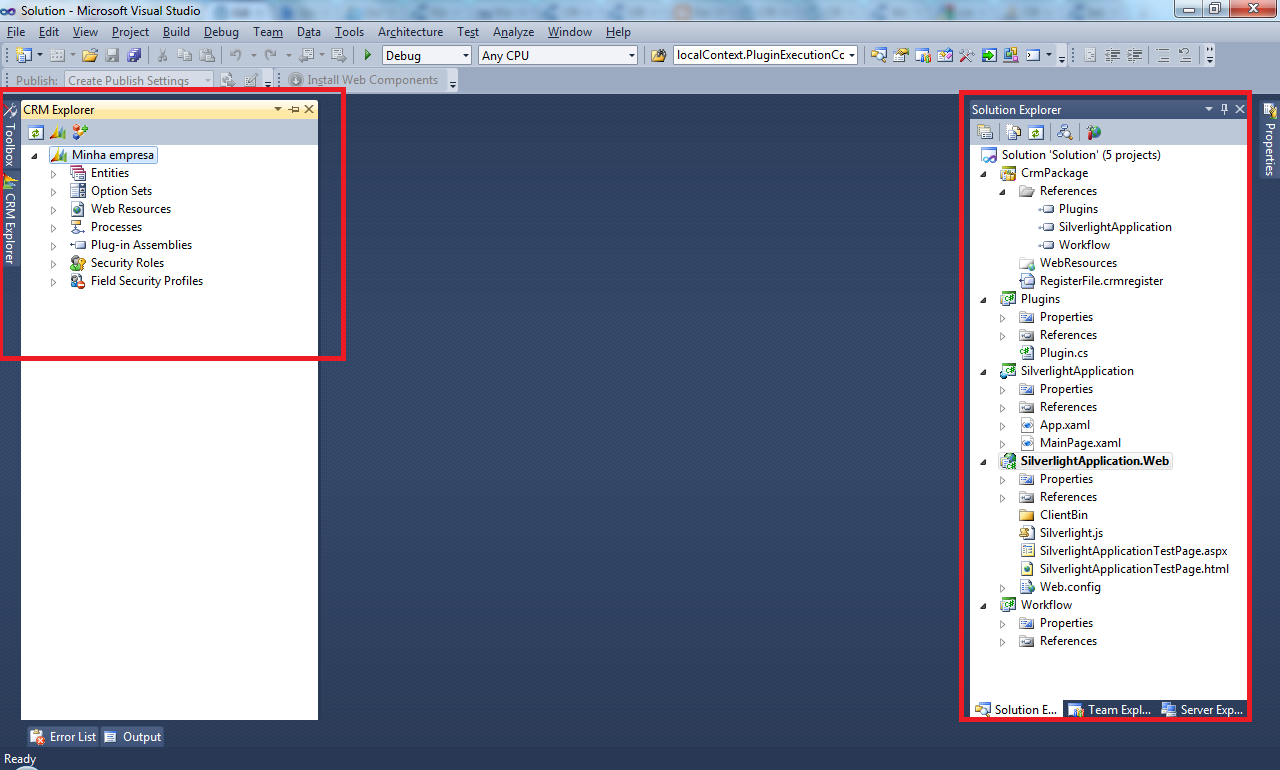Toggle auto-hide pin on CRM Explorer
The image size is (1280, 770).
[294, 110]
